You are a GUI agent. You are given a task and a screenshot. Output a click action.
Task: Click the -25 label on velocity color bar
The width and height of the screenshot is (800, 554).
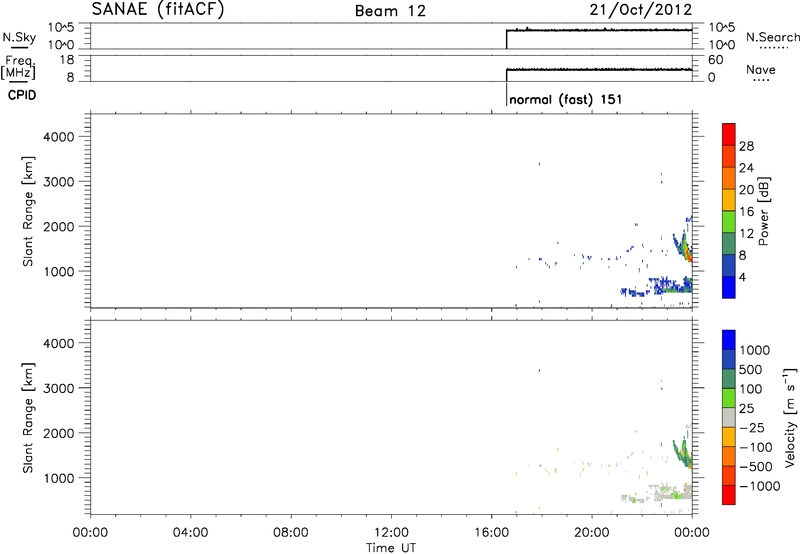752,428
